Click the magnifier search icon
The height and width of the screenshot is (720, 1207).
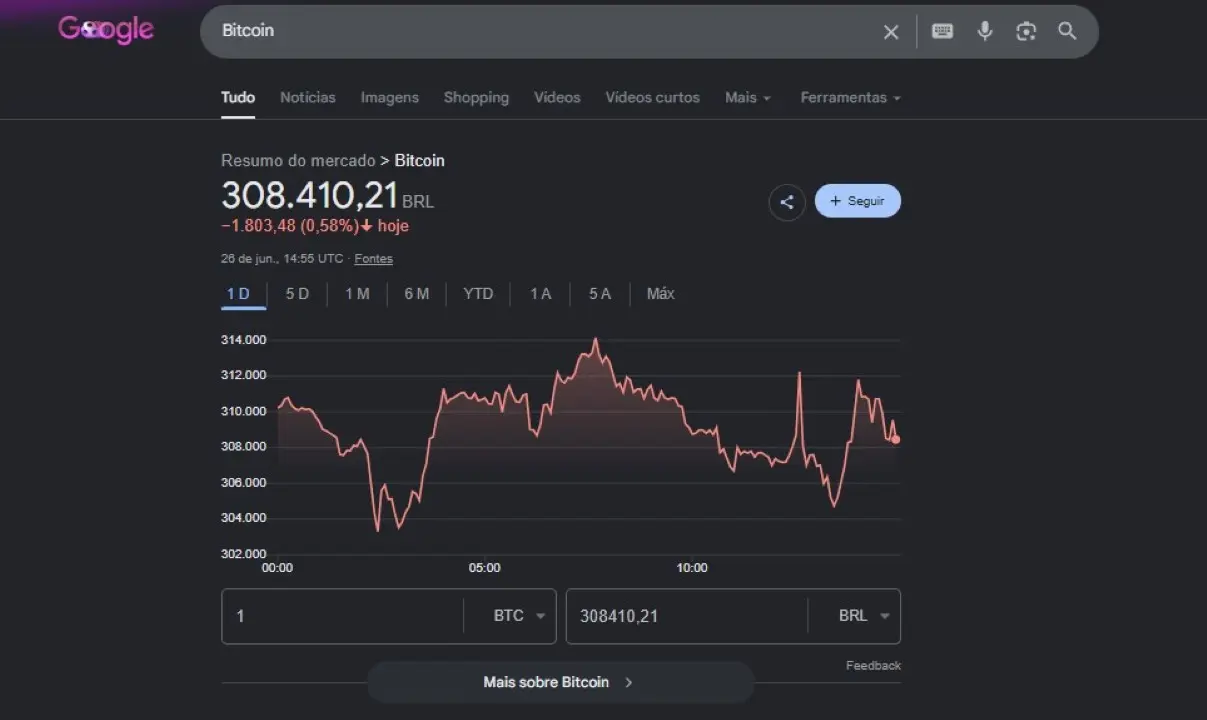coord(1067,31)
